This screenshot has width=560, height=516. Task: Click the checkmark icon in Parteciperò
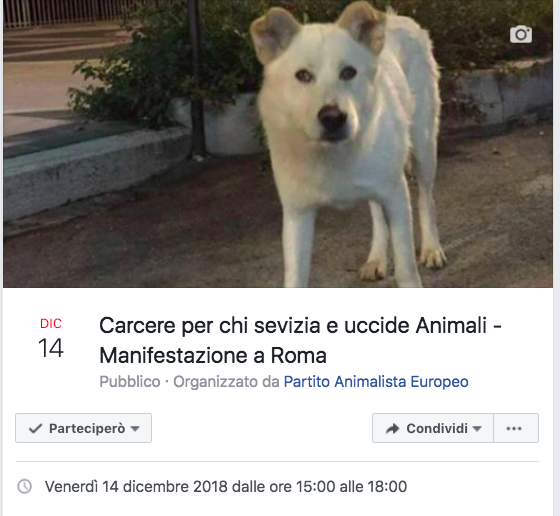pyautogui.click(x=35, y=428)
